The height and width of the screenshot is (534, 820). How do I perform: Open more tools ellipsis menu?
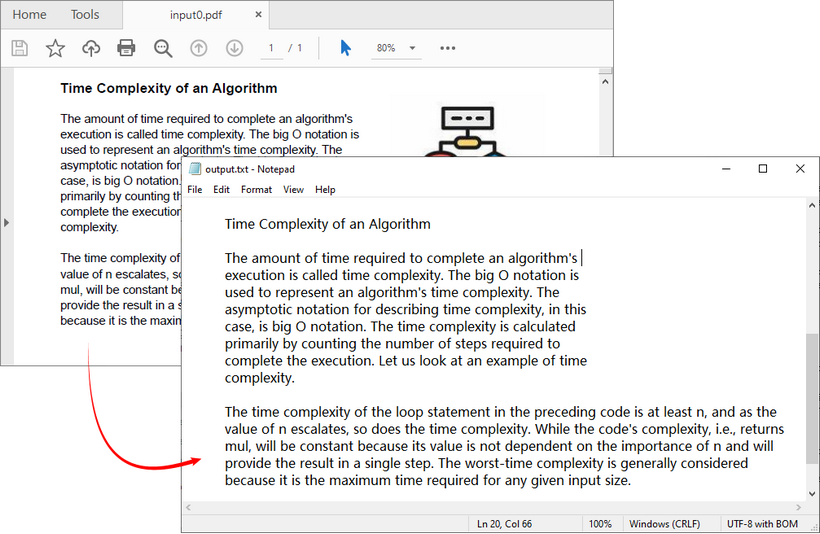click(x=448, y=48)
